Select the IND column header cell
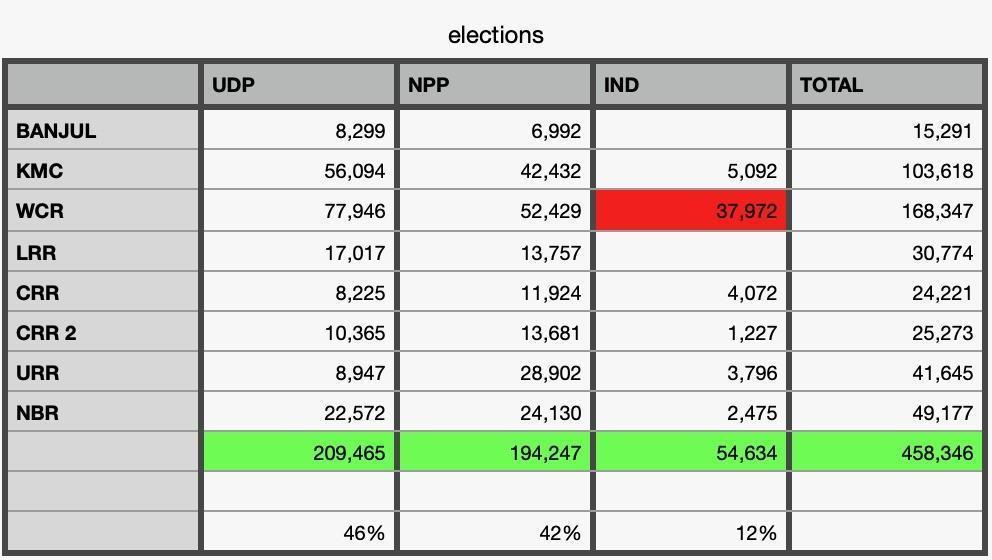This screenshot has height=560, width=992. (x=690, y=85)
